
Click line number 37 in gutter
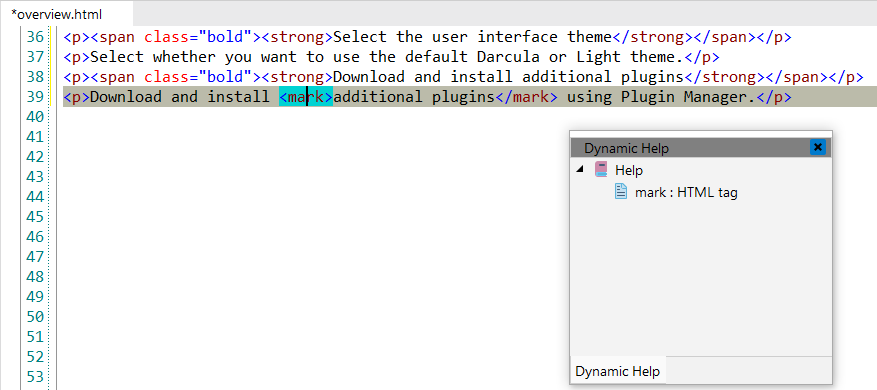35,57
